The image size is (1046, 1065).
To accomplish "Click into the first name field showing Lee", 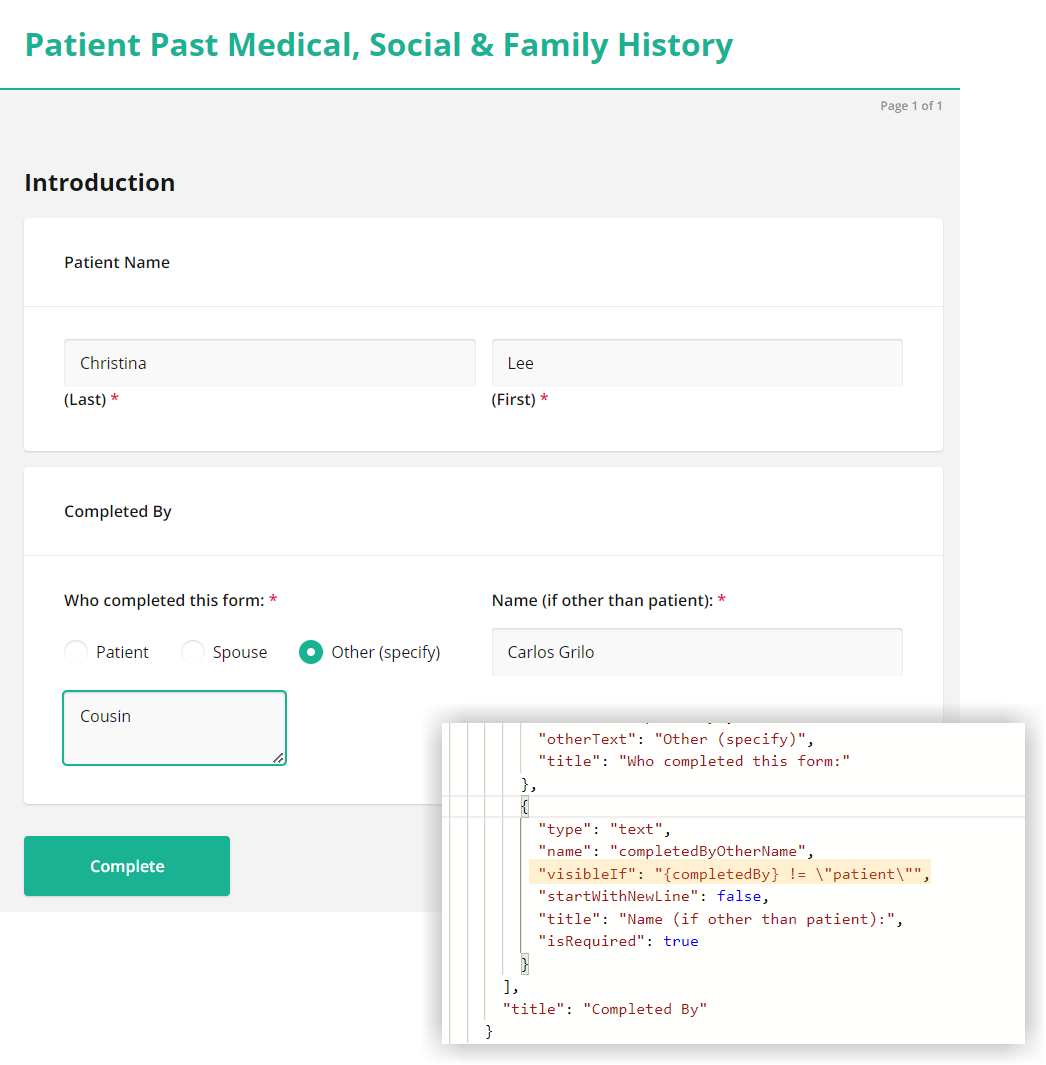I will tap(697, 362).
